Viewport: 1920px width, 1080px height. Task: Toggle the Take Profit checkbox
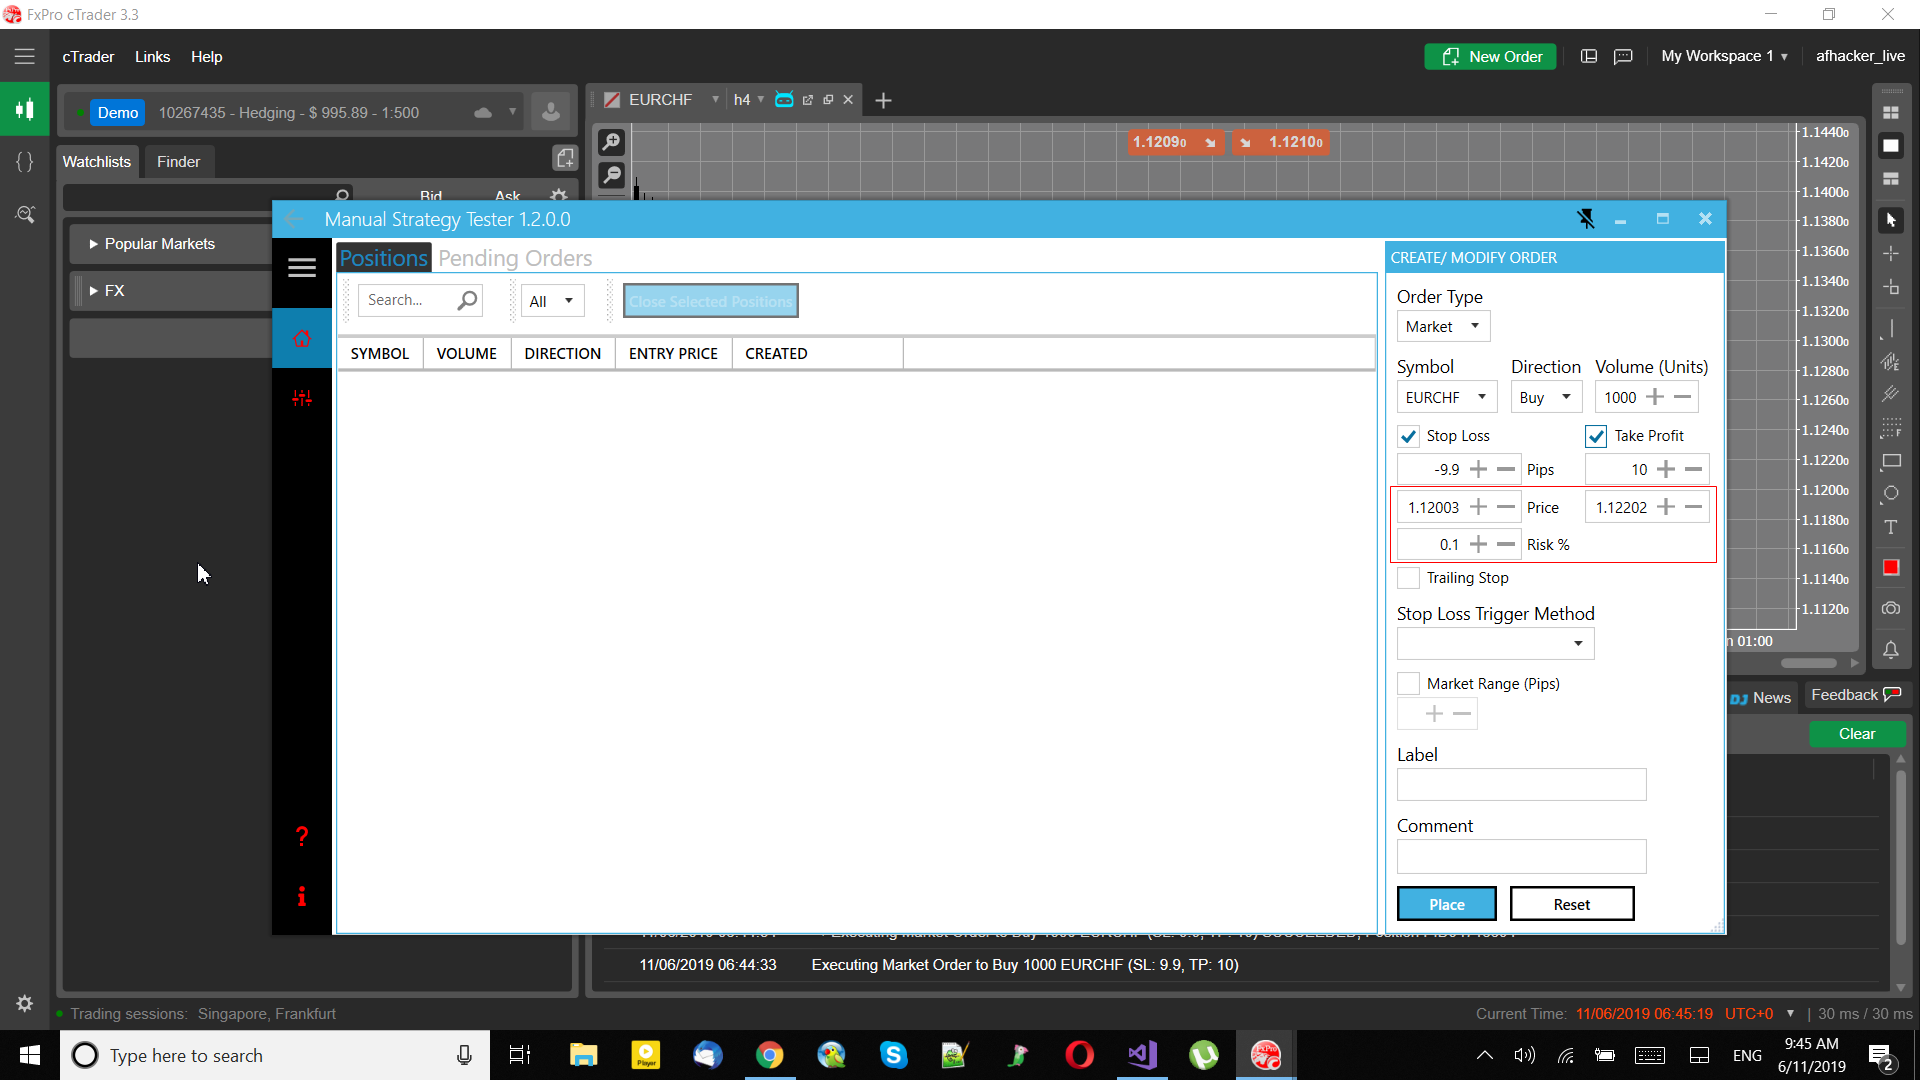click(1596, 436)
